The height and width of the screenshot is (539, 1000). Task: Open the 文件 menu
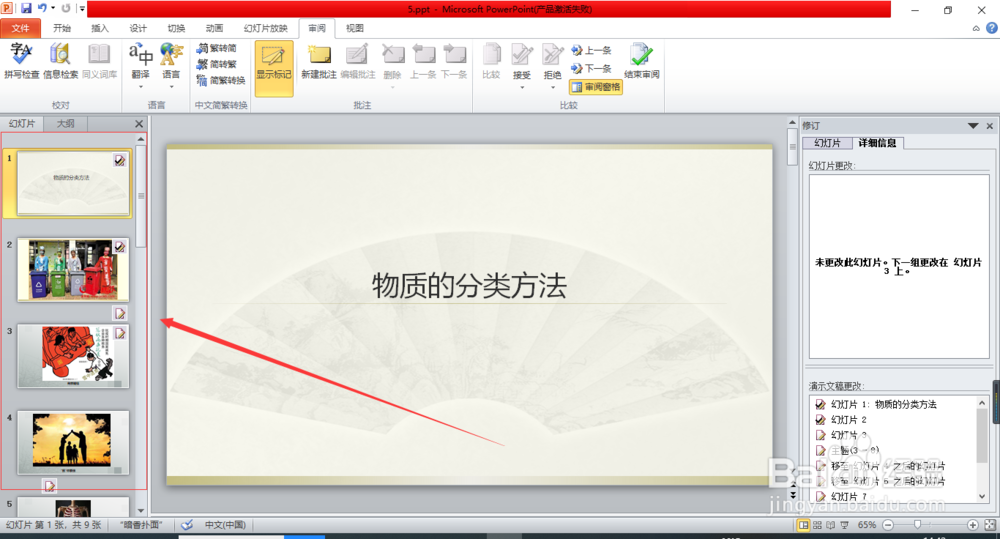[20, 28]
